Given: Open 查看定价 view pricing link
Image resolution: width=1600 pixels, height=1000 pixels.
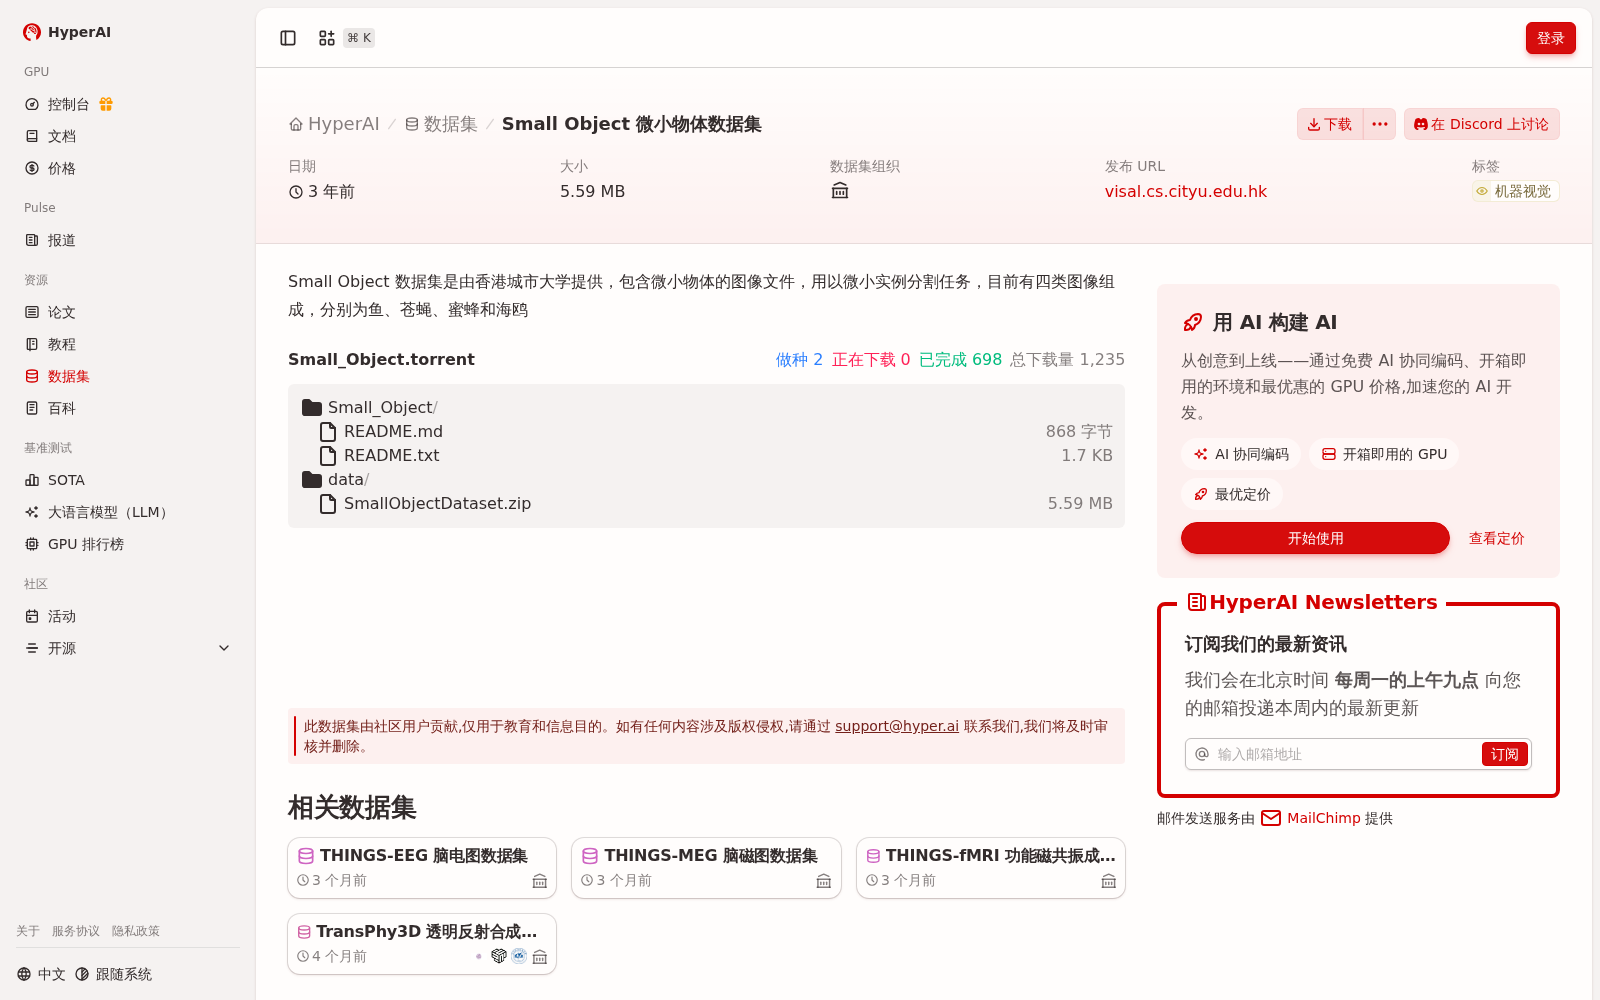Looking at the screenshot, I should point(1496,538).
